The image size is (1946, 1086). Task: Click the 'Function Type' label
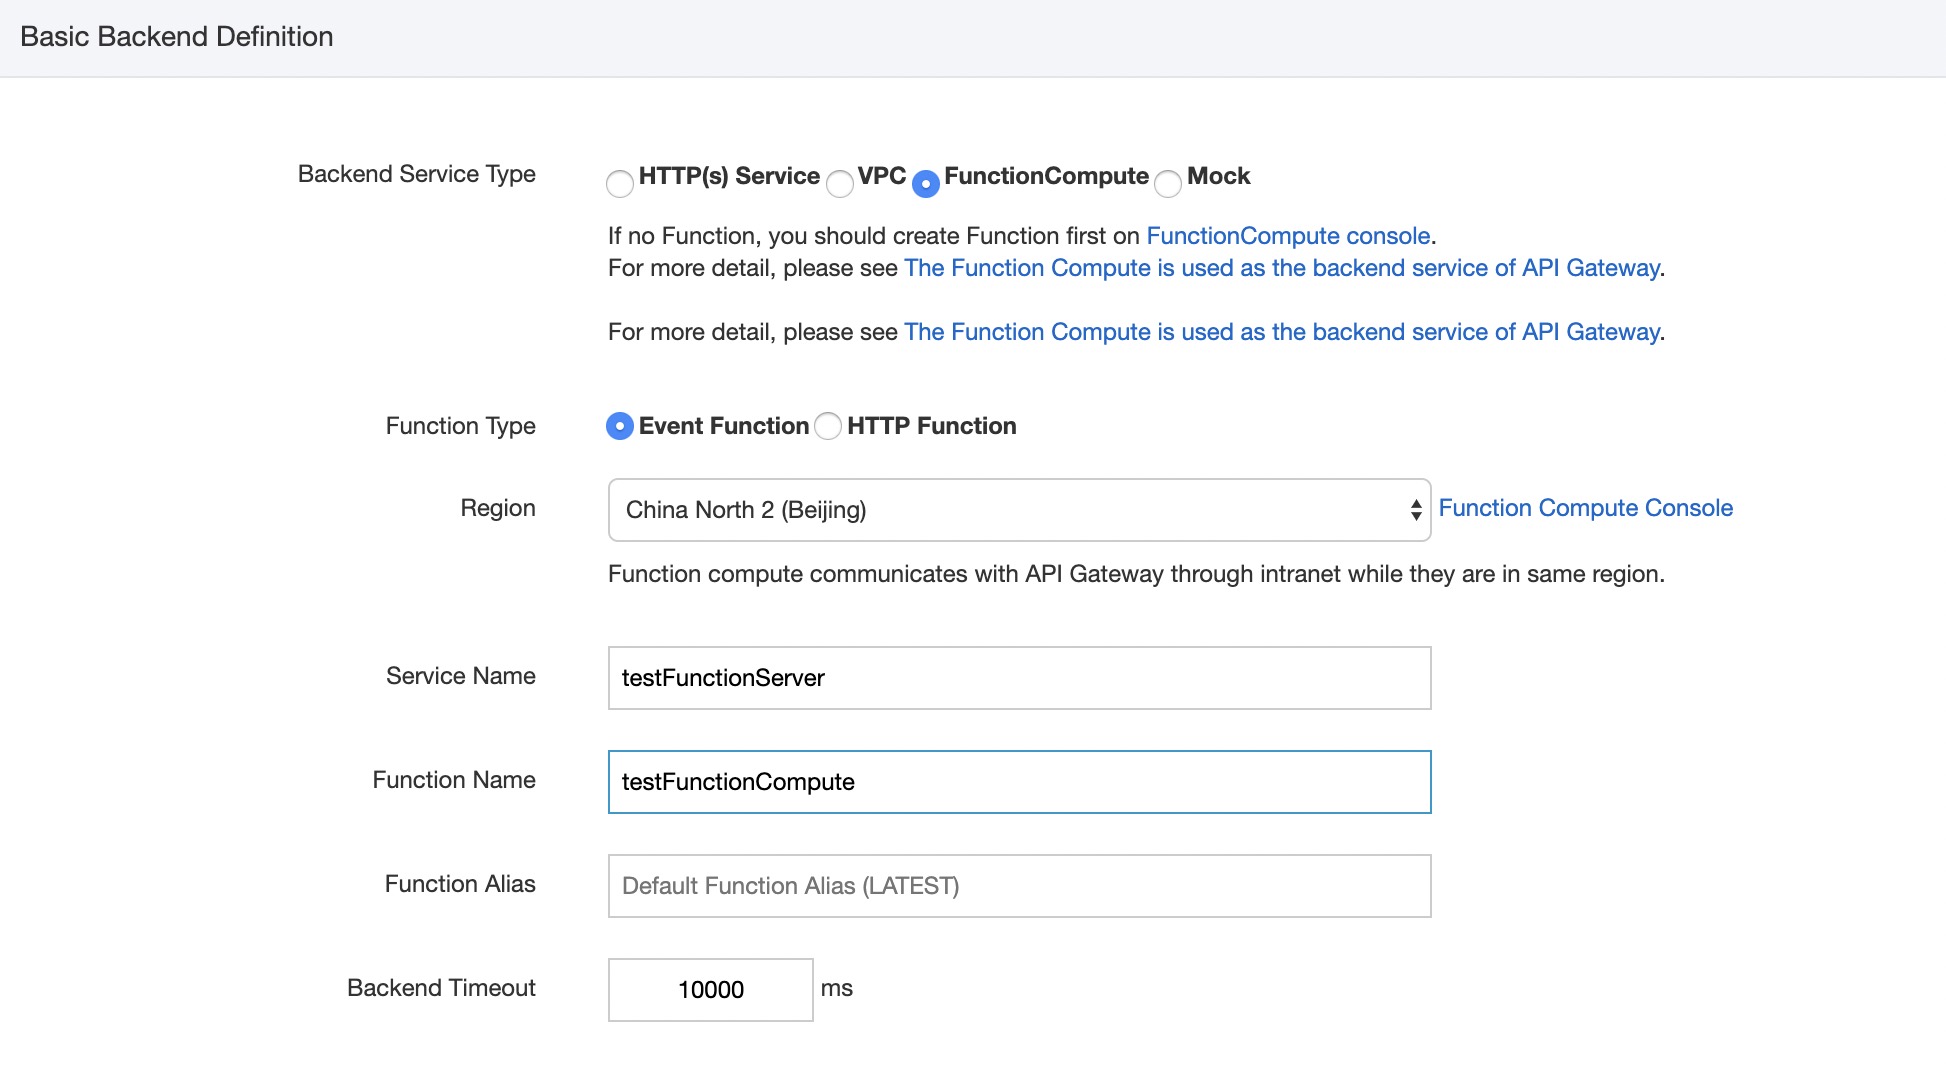461,426
